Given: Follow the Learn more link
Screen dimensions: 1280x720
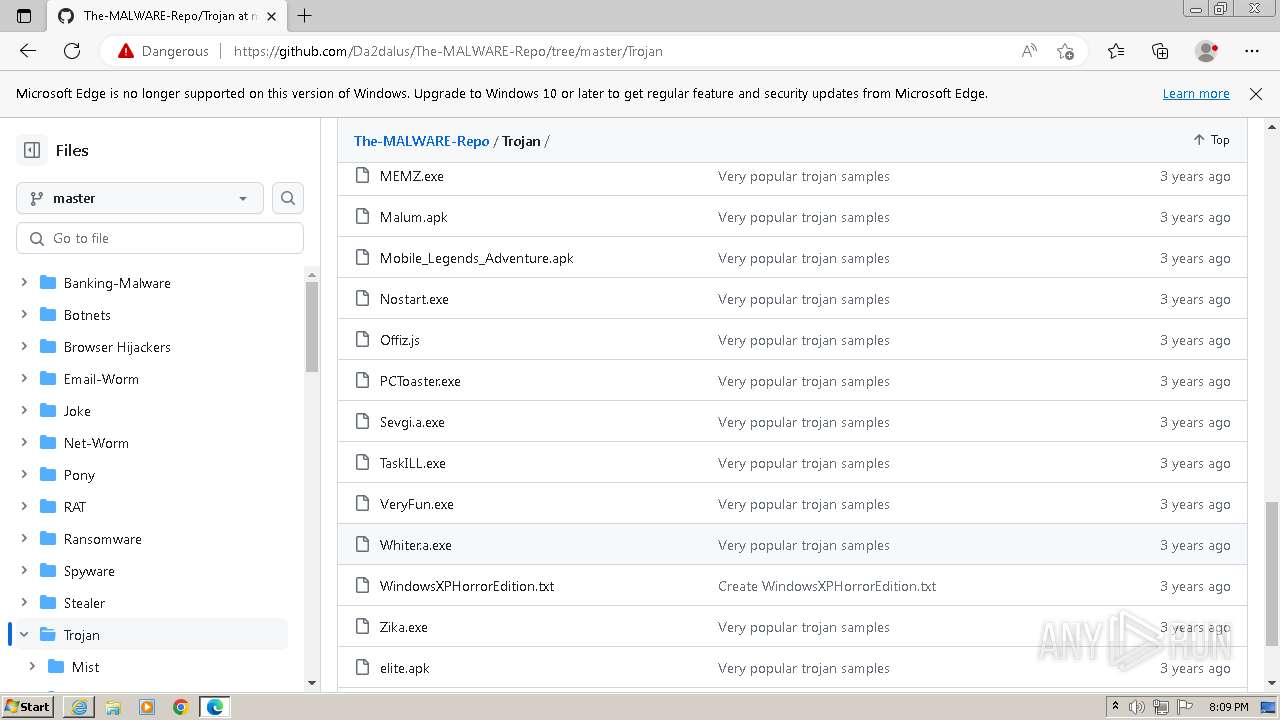Looking at the screenshot, I should [x=1196, y=93].
